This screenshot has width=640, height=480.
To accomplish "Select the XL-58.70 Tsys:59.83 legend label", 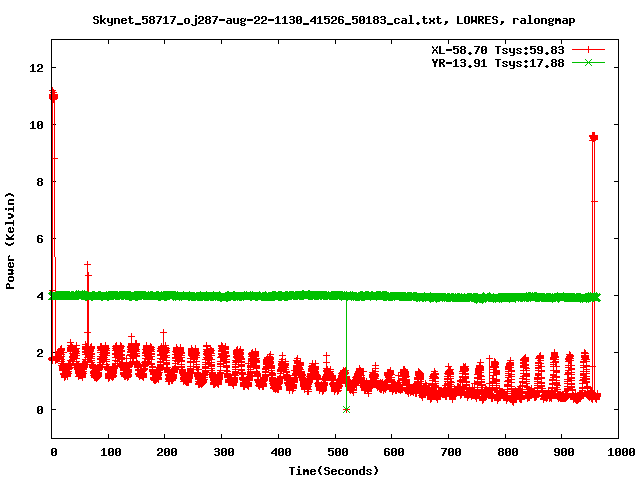I will (498, 50).
